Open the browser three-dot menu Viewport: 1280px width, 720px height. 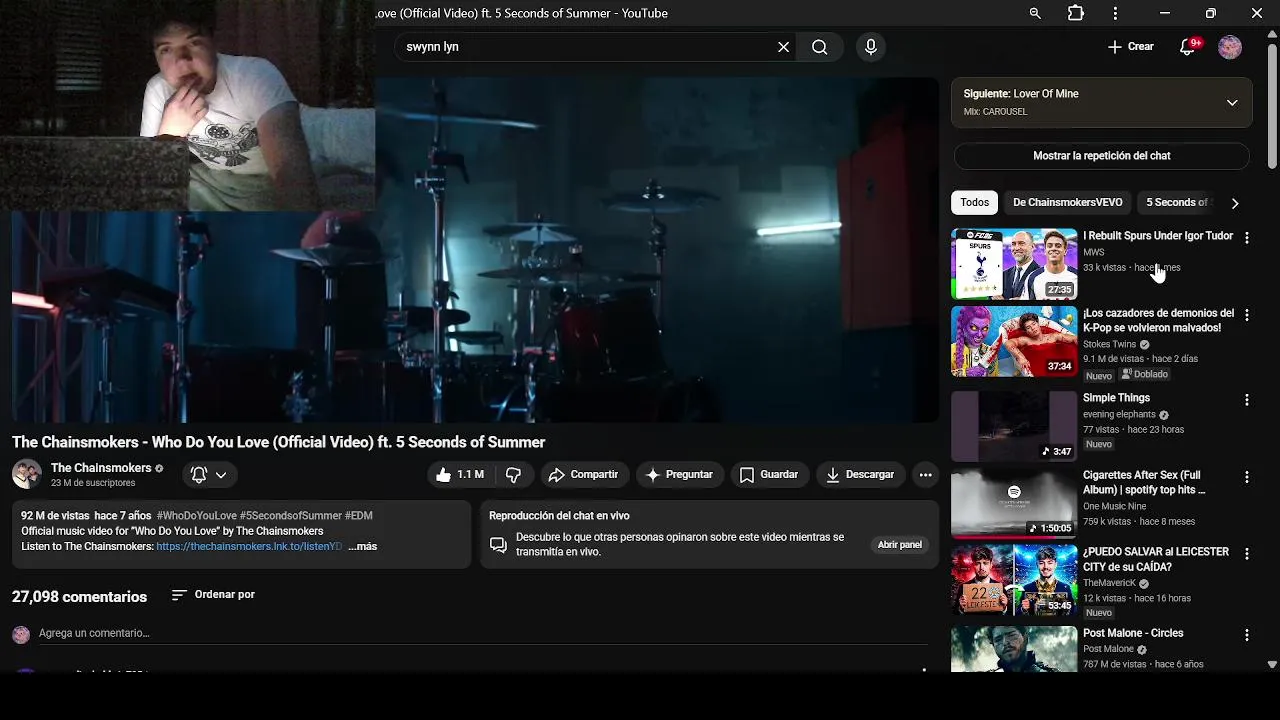(1115, 13)
